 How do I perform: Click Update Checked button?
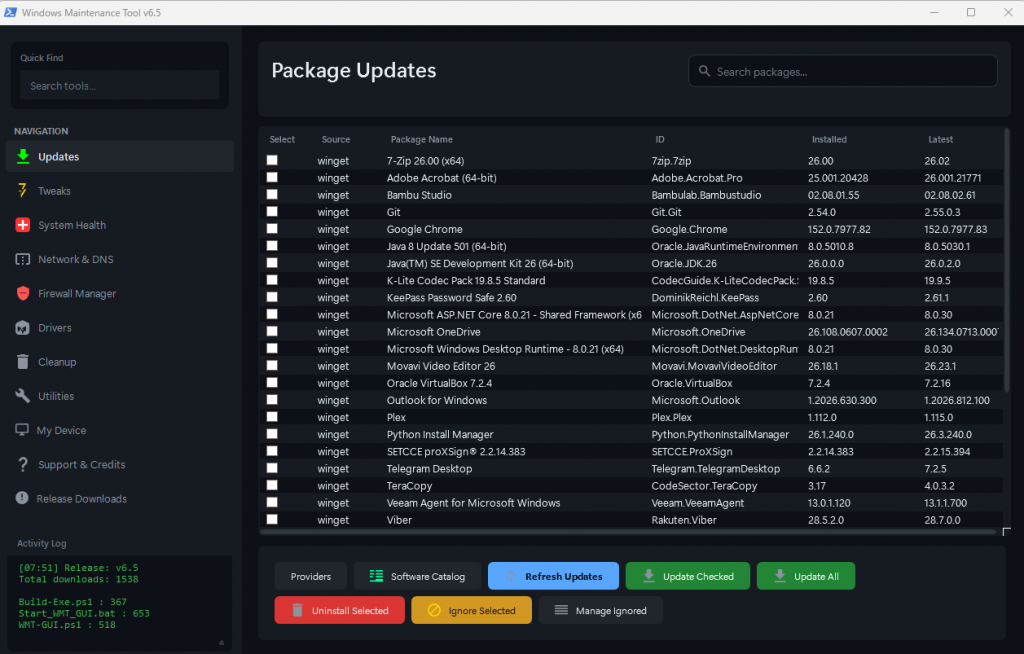click(x=688, y=576)
